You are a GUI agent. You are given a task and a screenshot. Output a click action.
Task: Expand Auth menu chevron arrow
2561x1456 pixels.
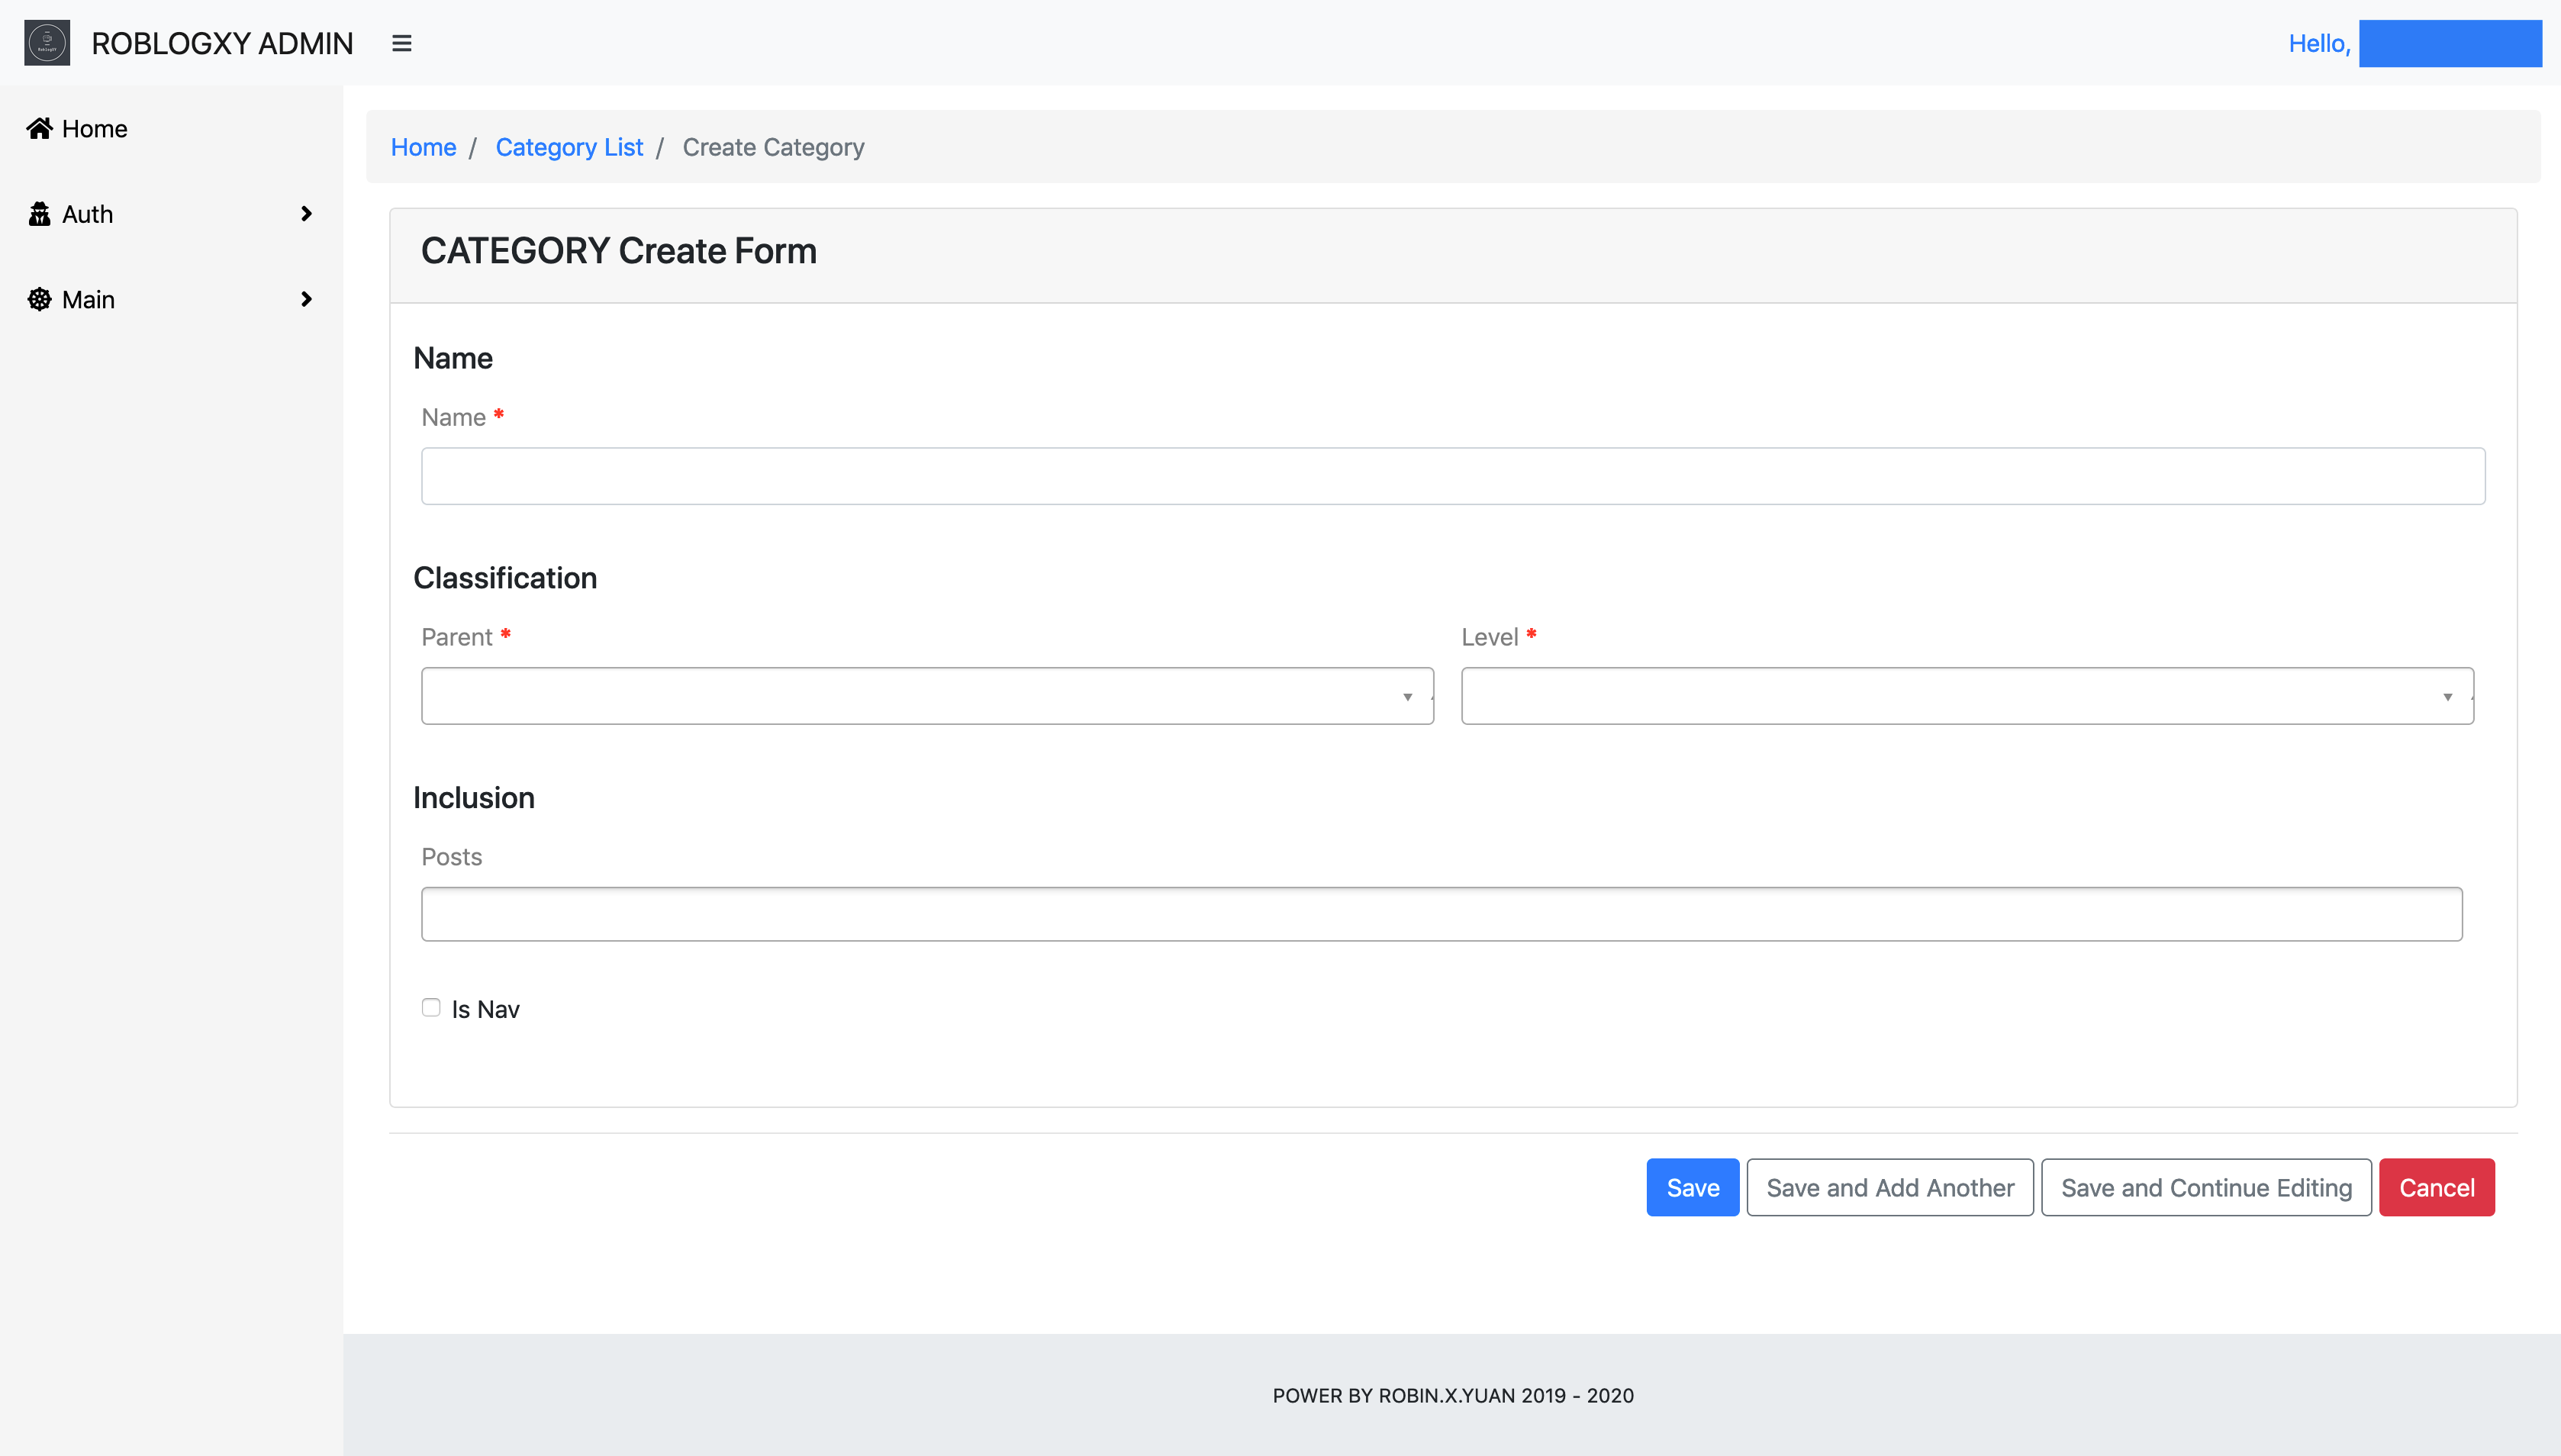[306, 214]
